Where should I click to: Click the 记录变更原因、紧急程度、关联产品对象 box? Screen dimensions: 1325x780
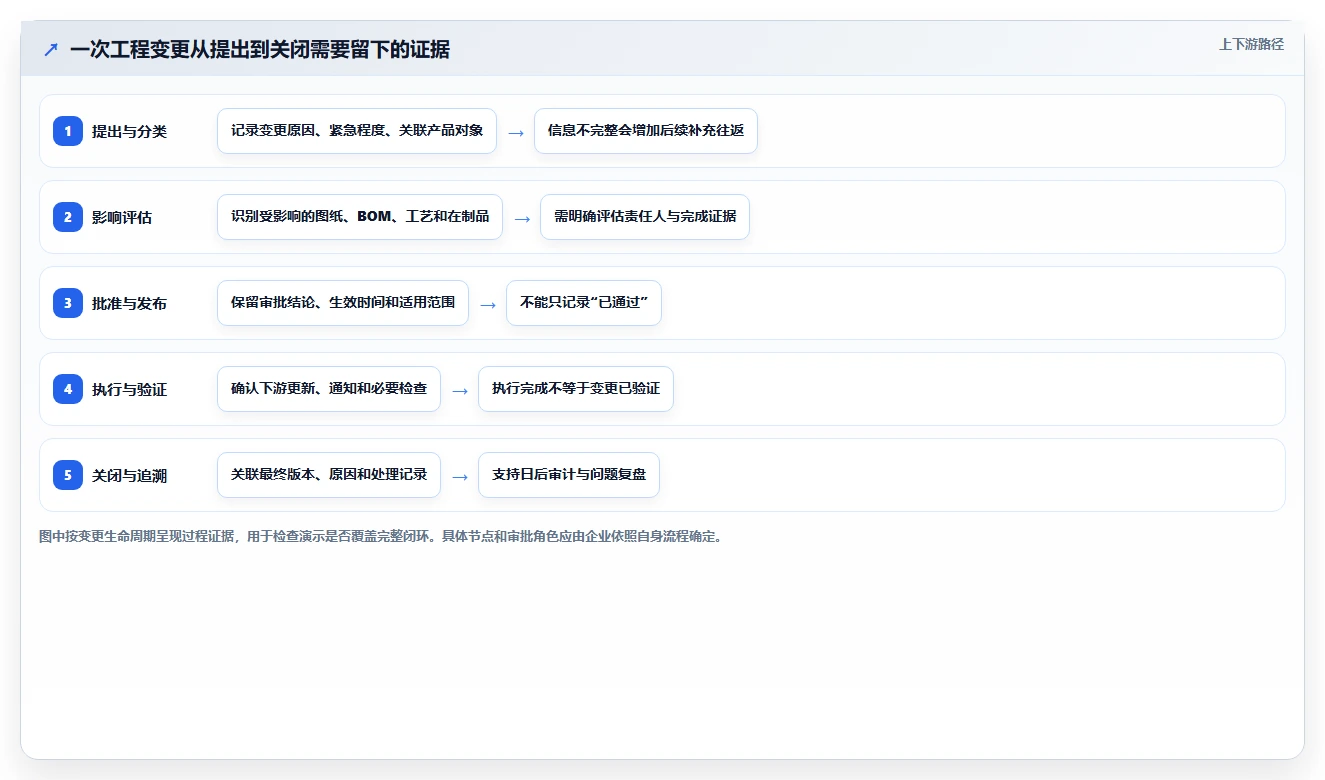pyautogui.click(x=357, y=131)
